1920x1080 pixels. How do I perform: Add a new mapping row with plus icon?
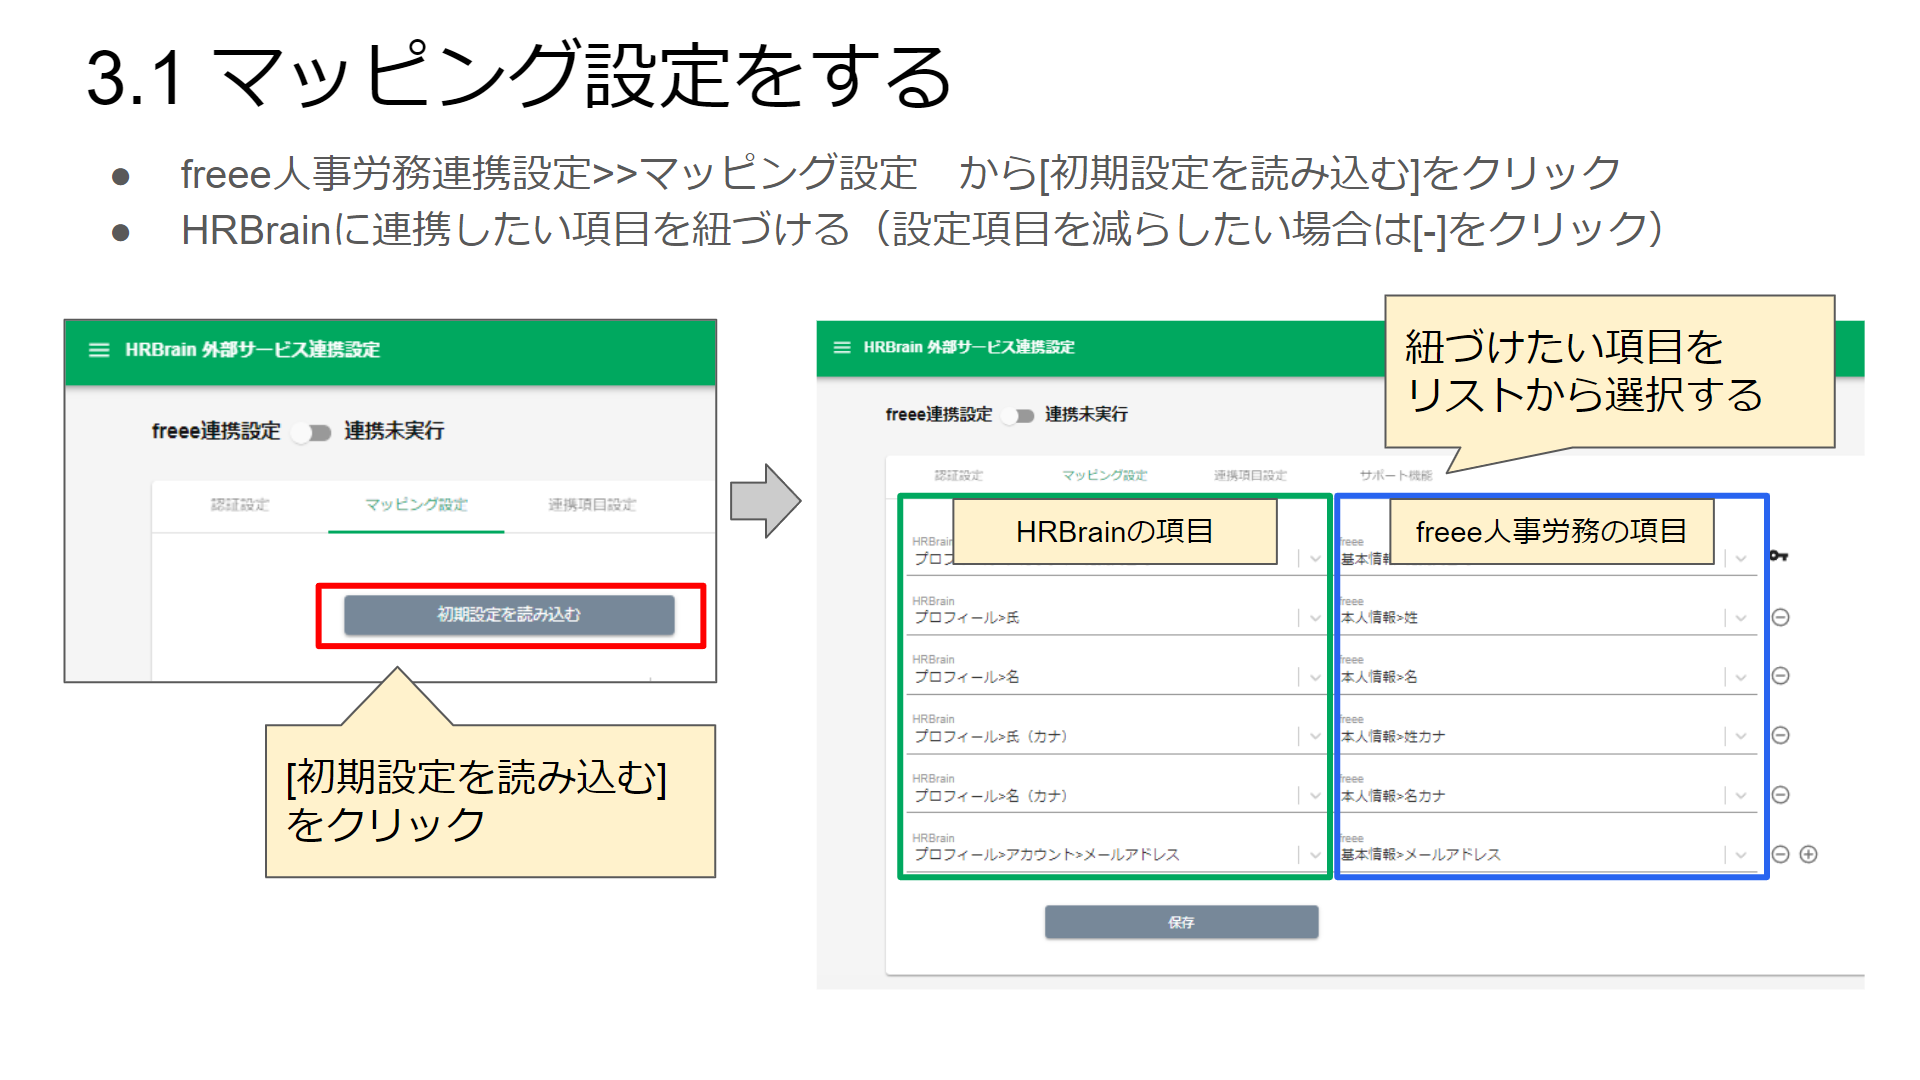tap(1808, 854)
